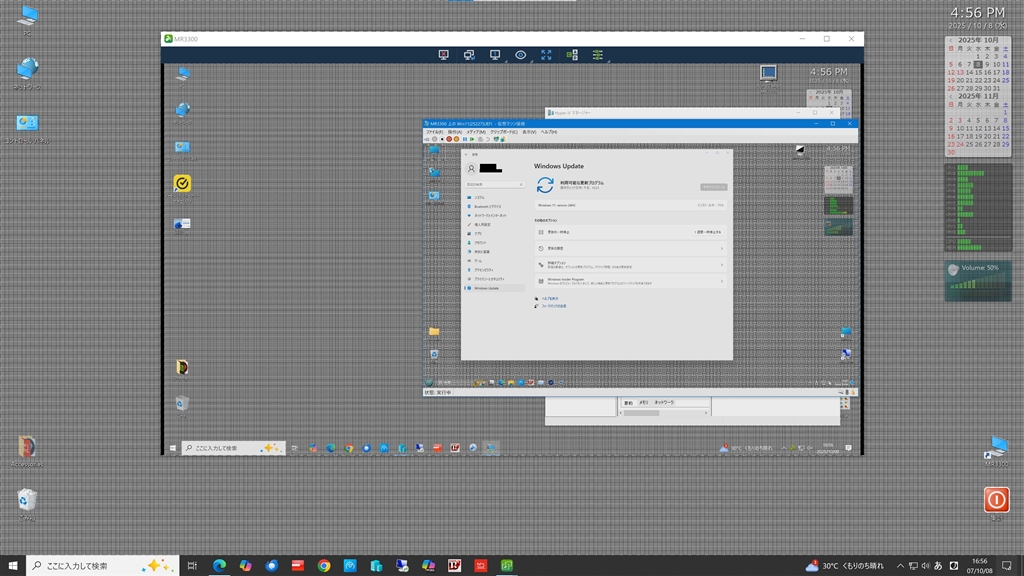Open ファイル(F) menu in the VM connection window
Viewport: 1024px width, 576px height.
point(434,132)
